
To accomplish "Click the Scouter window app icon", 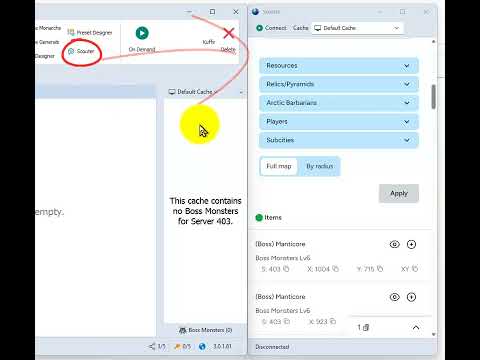I will [x=256, y=12].
